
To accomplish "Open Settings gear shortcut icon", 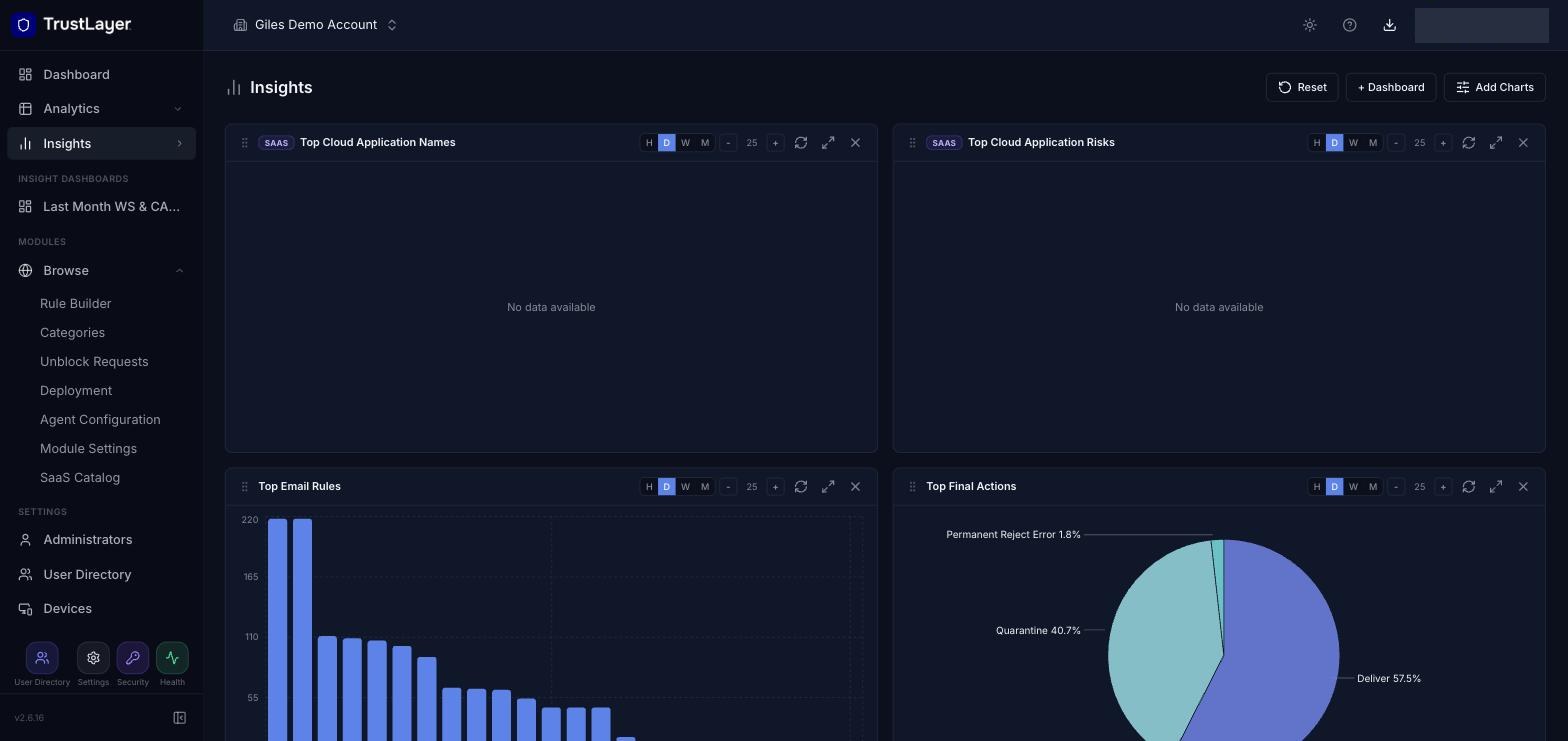I will coord(93,658).
